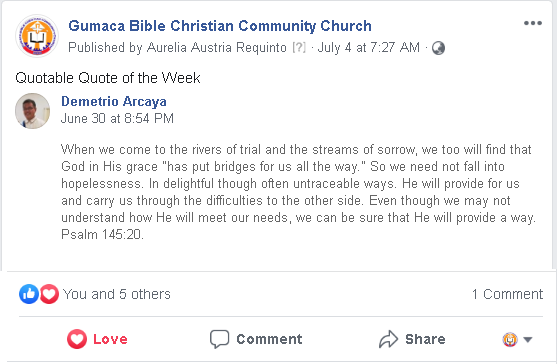
Task: Click the red heart reaction icon
Action: point(49,294)
